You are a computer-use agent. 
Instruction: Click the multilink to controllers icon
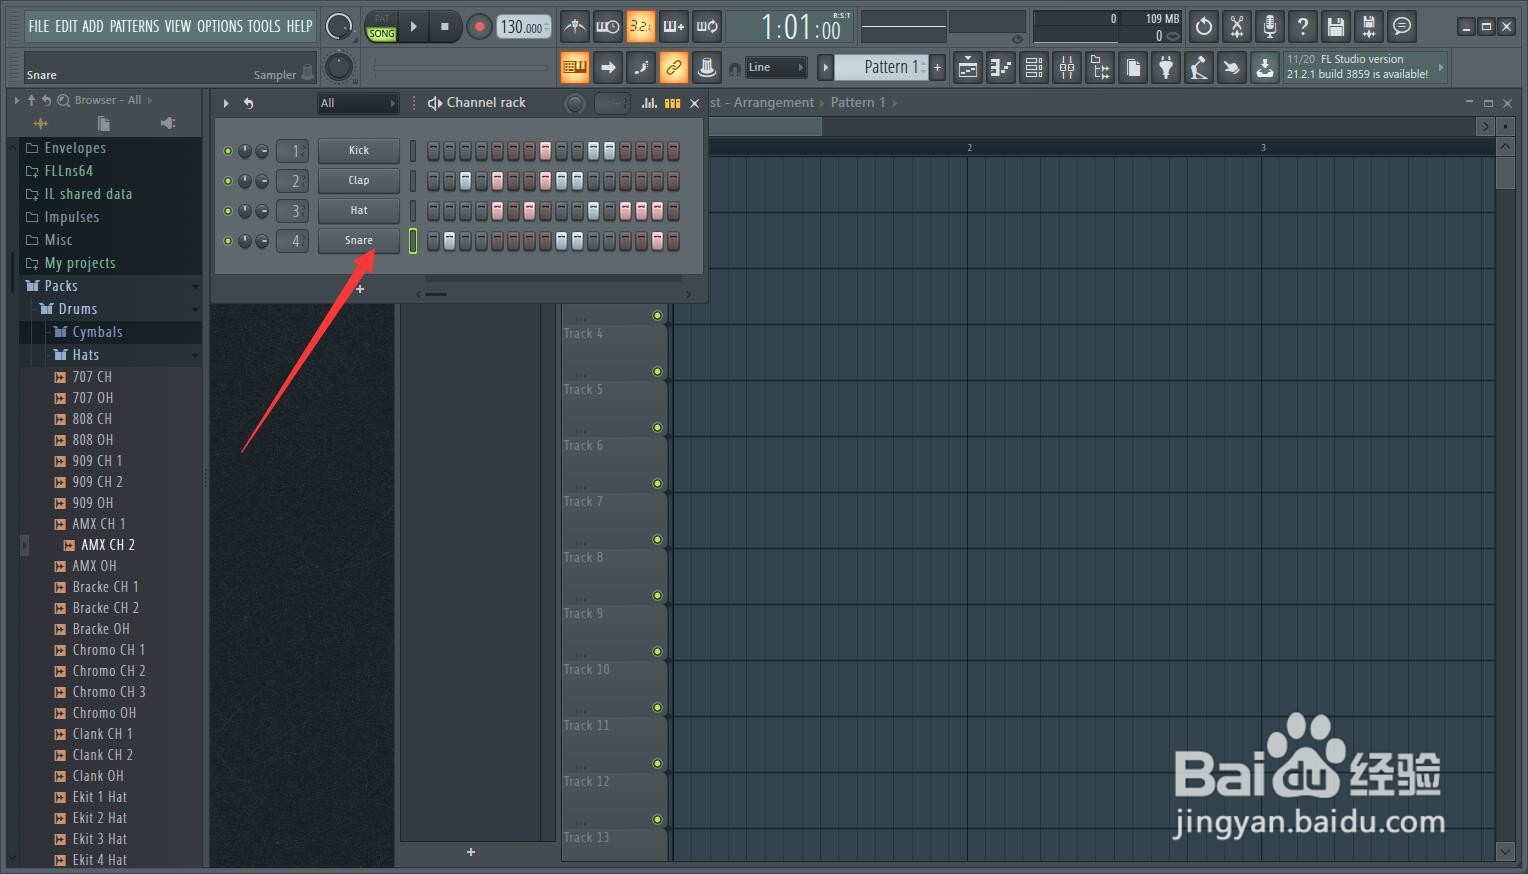pyautogui.click(x=673, y=67)
